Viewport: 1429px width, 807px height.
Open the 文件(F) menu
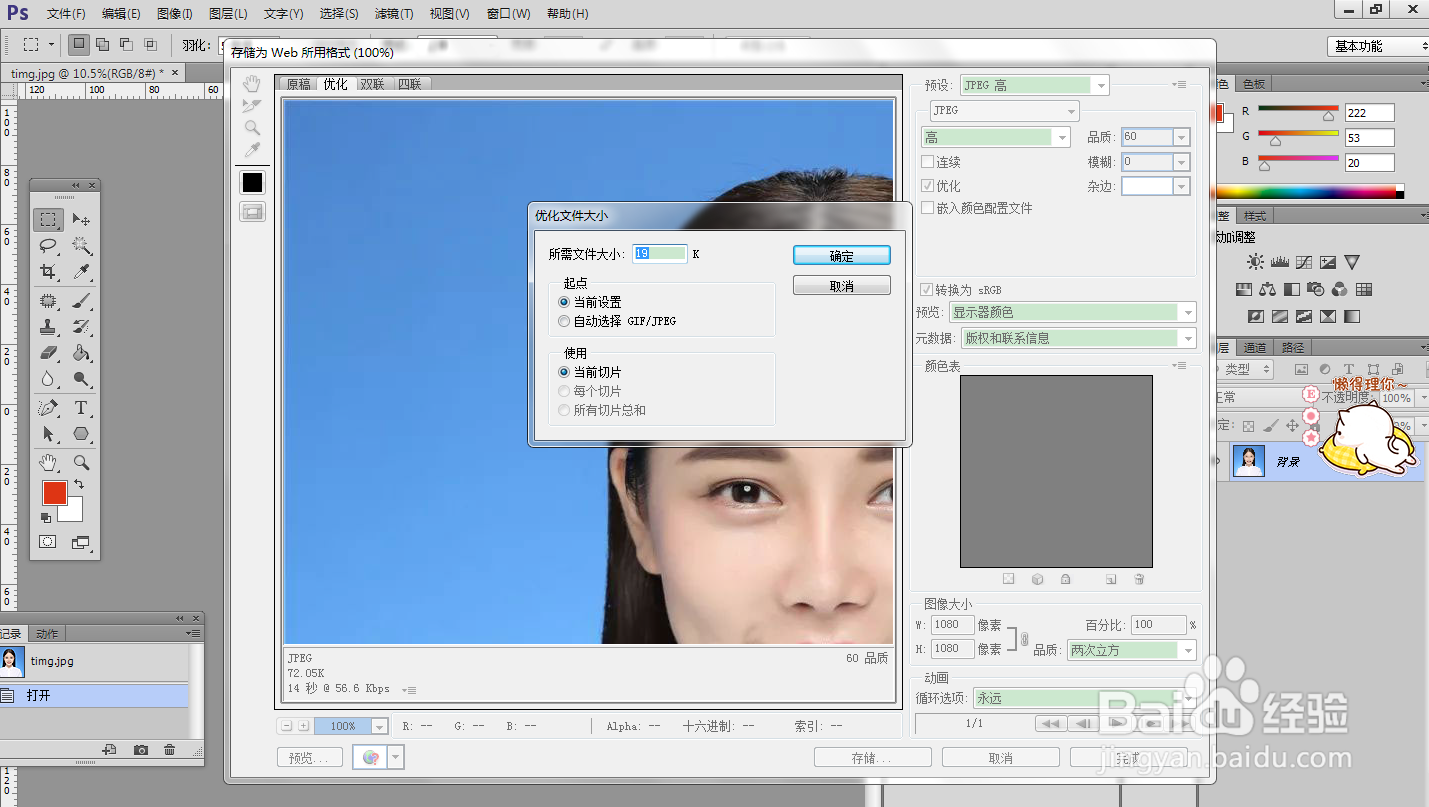(x=66, y=14)
